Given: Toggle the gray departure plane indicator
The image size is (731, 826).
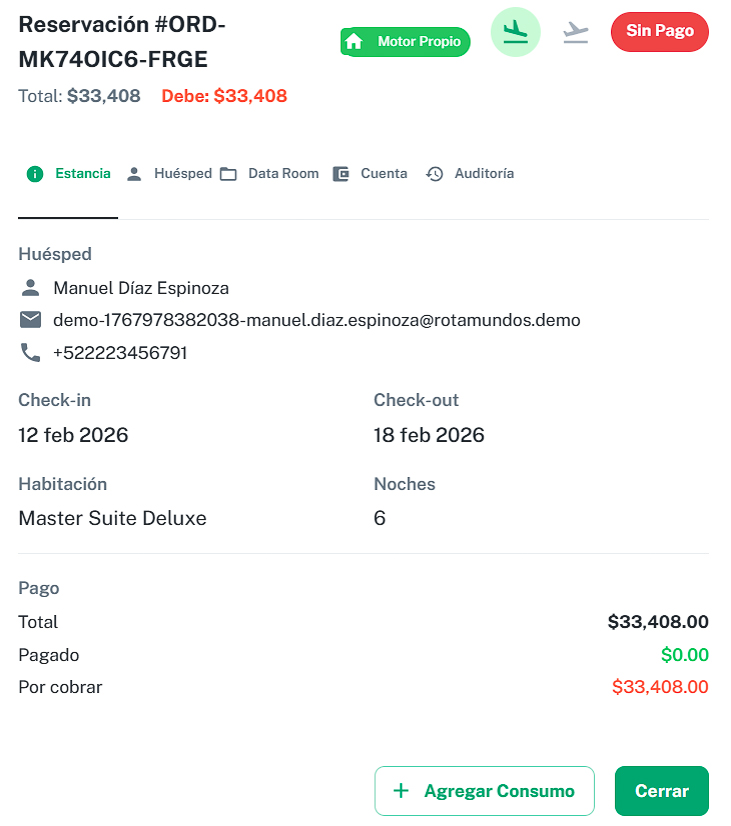Looking at the screenshot, I should 575,32.
